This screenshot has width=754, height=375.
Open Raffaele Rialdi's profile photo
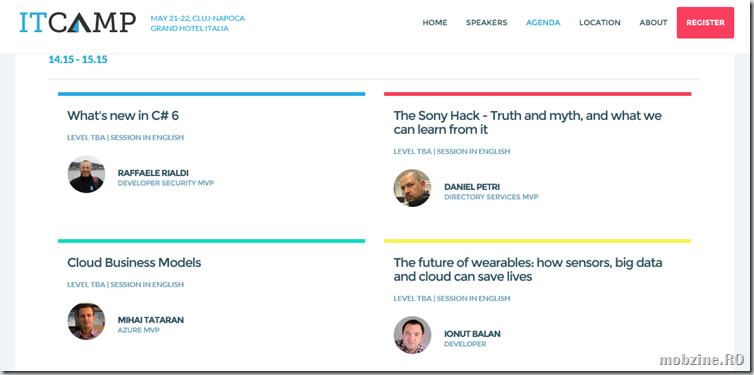pyautogui.click(x=86, y=174)
